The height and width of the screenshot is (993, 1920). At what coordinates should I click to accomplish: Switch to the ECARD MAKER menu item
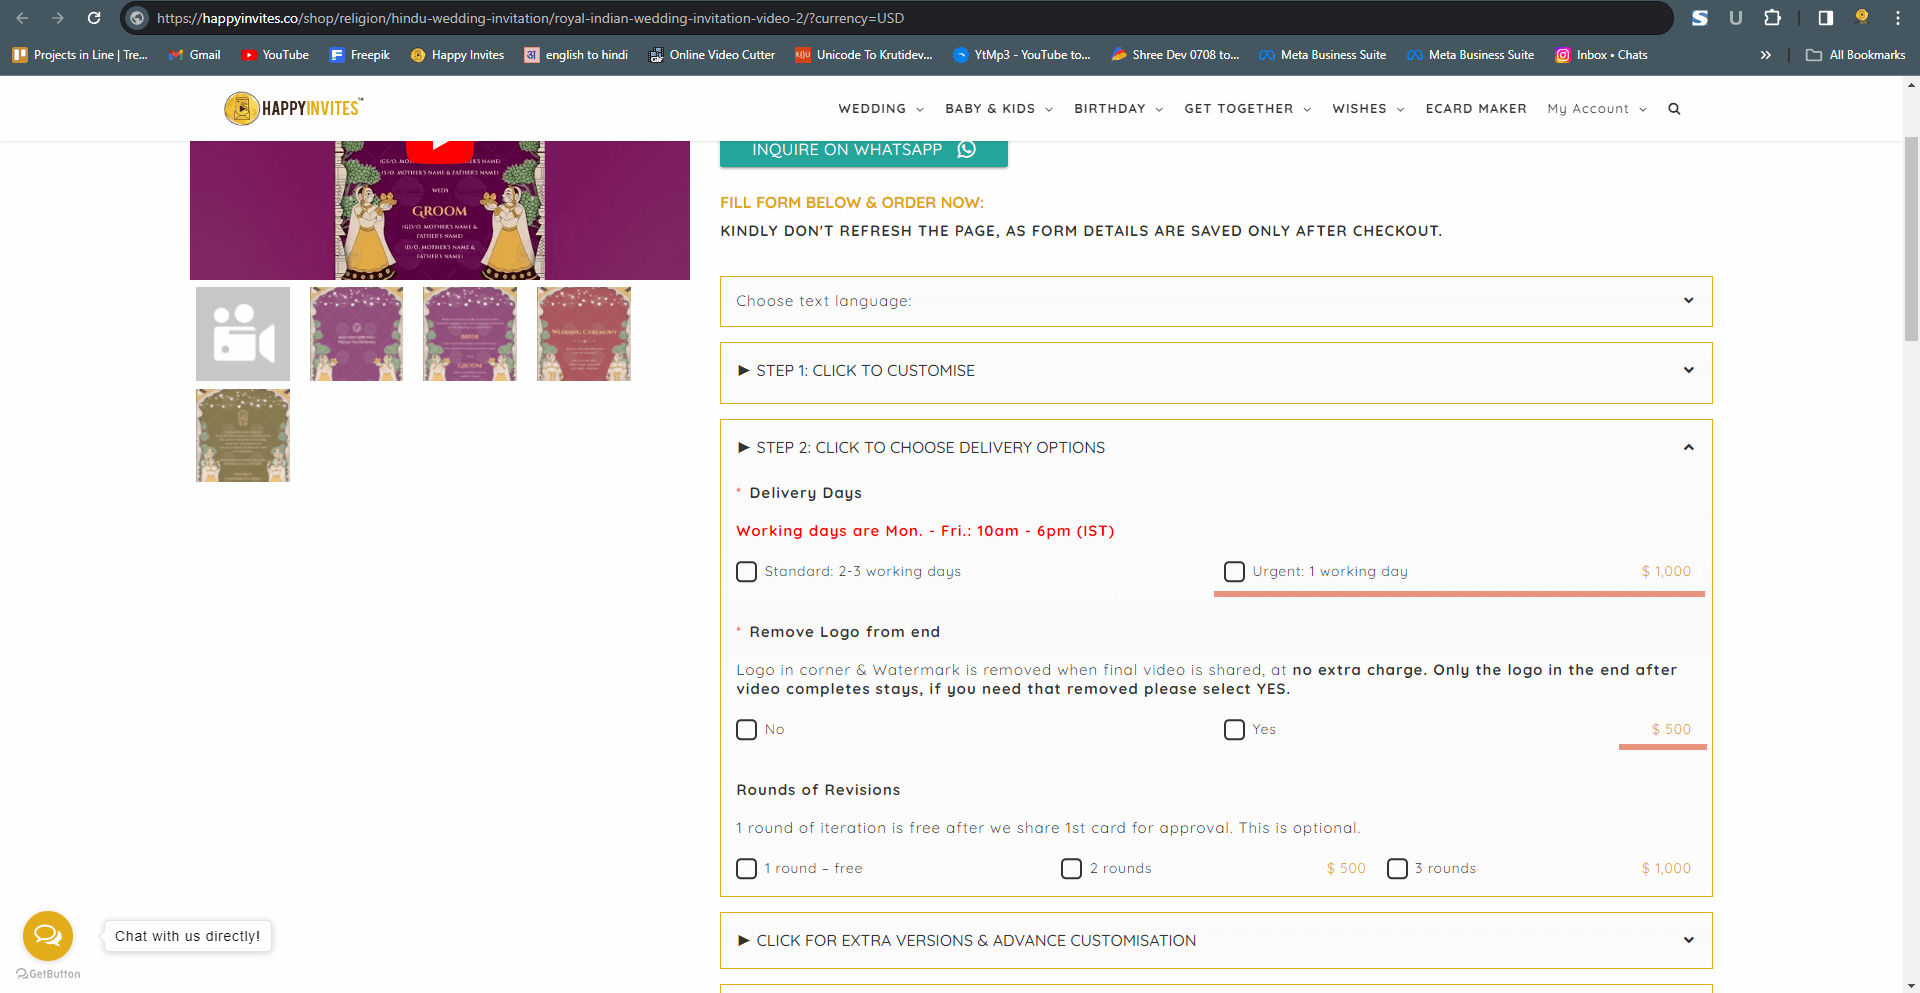click(1476, 108)
